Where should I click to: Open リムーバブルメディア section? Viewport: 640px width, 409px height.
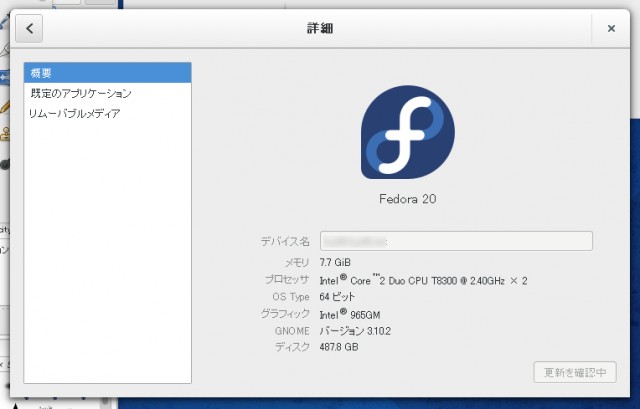coord(108,113)
